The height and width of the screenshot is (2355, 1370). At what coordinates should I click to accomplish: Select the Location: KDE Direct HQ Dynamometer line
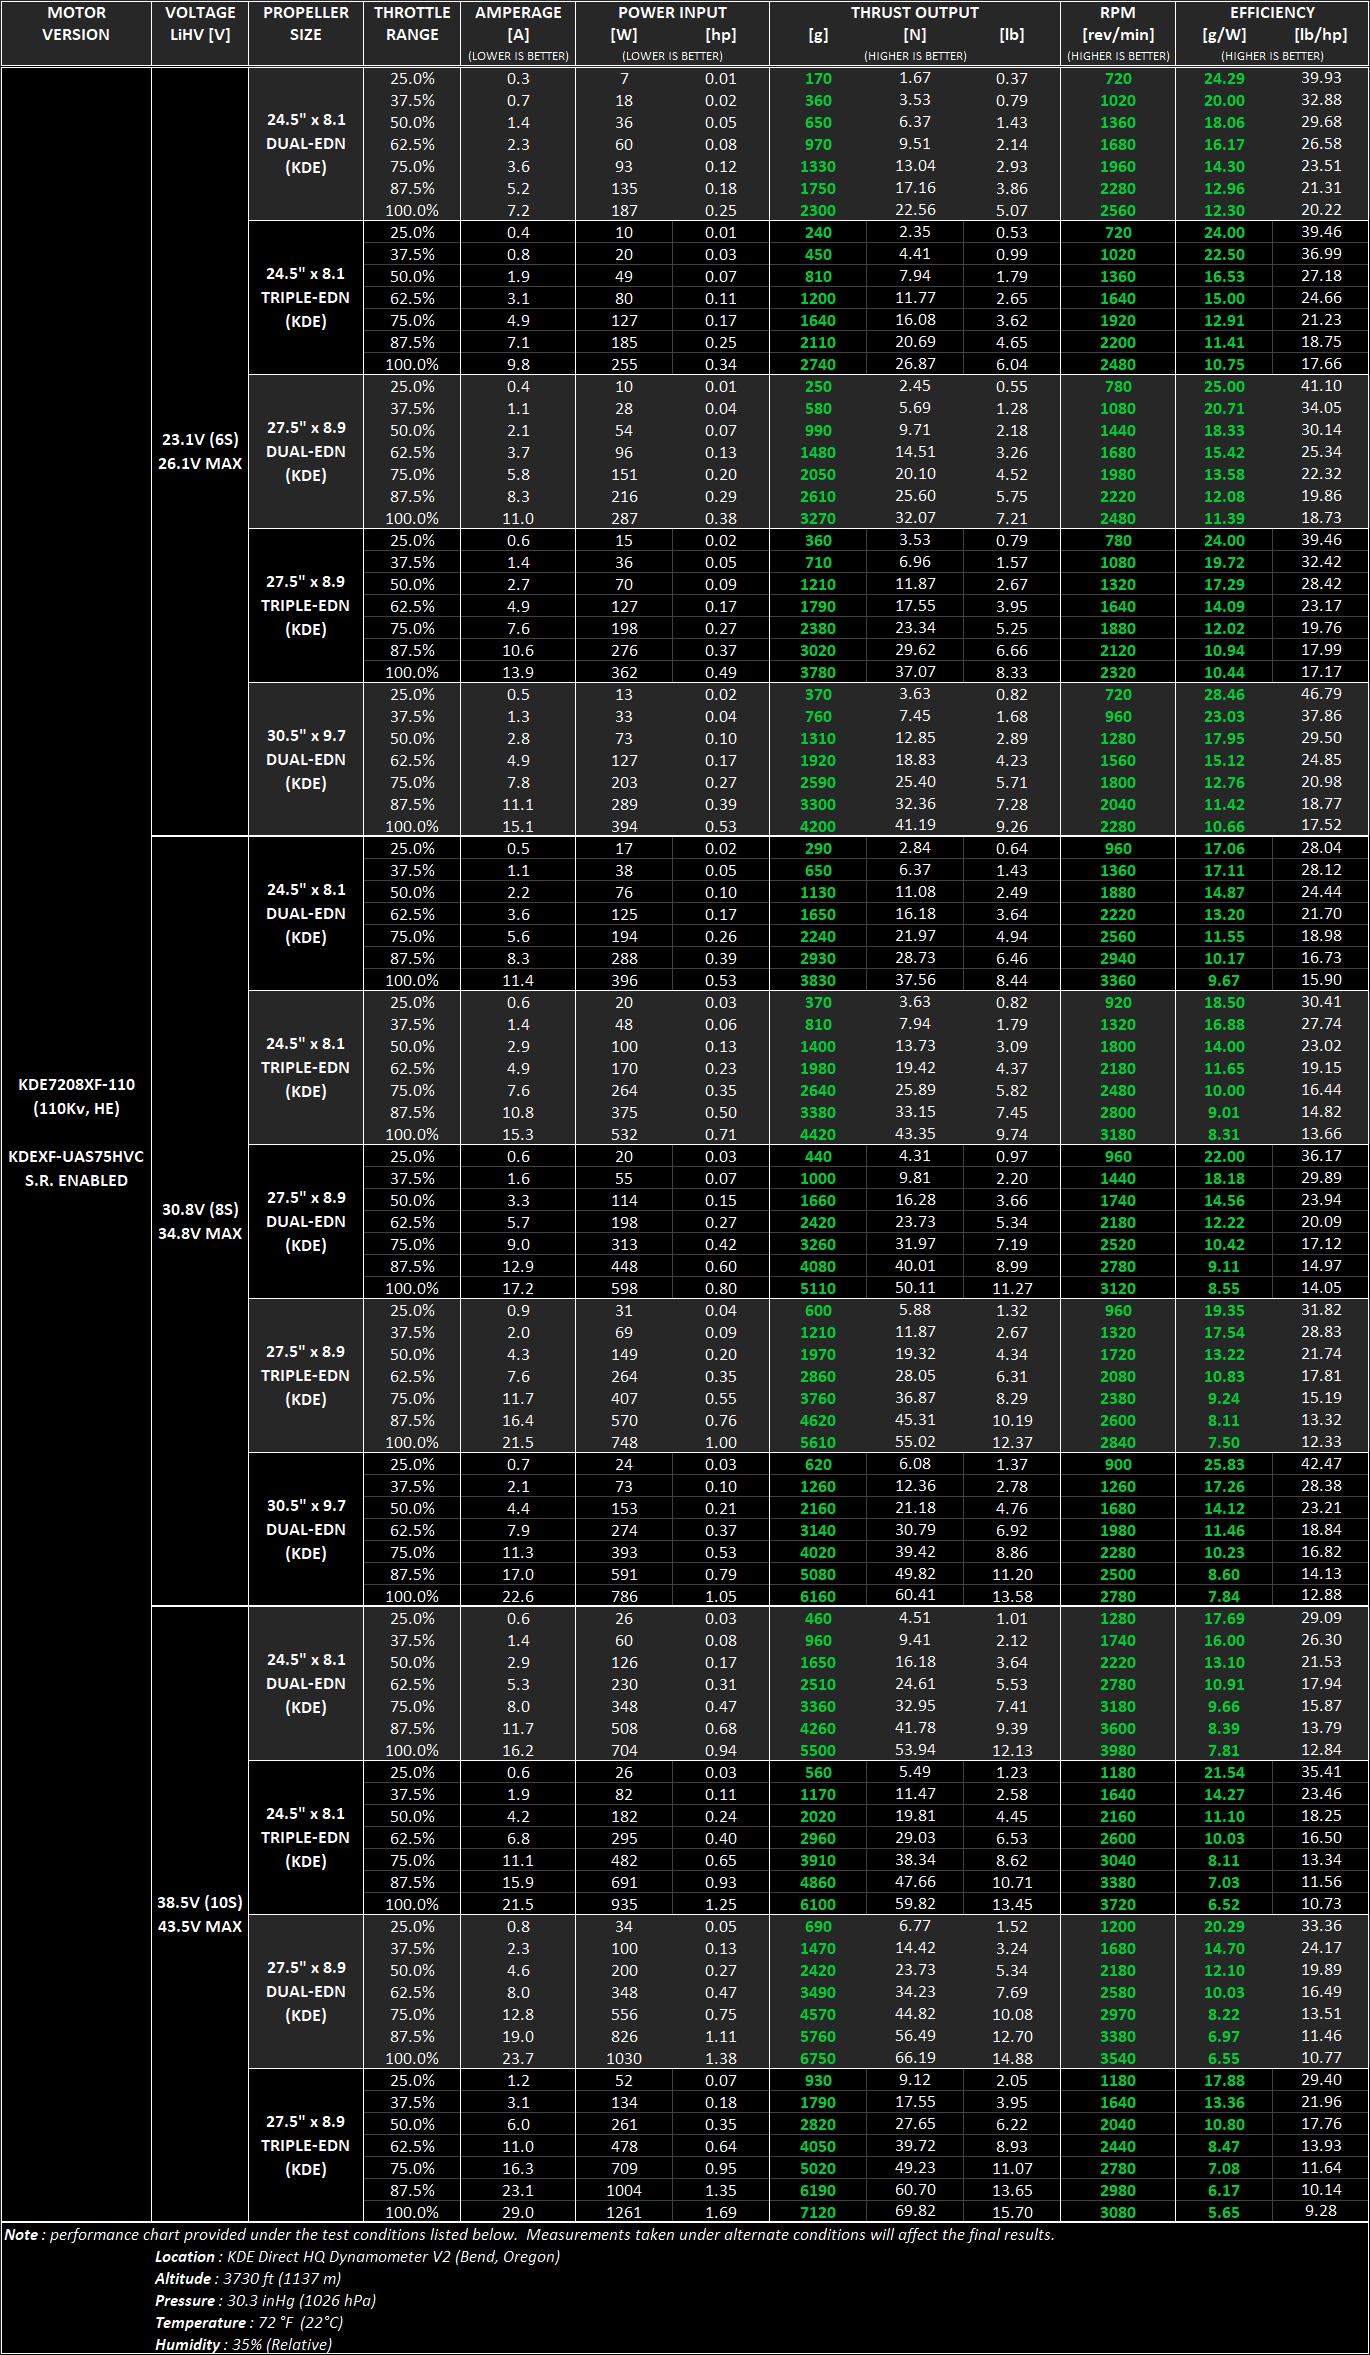point(357,2256)
